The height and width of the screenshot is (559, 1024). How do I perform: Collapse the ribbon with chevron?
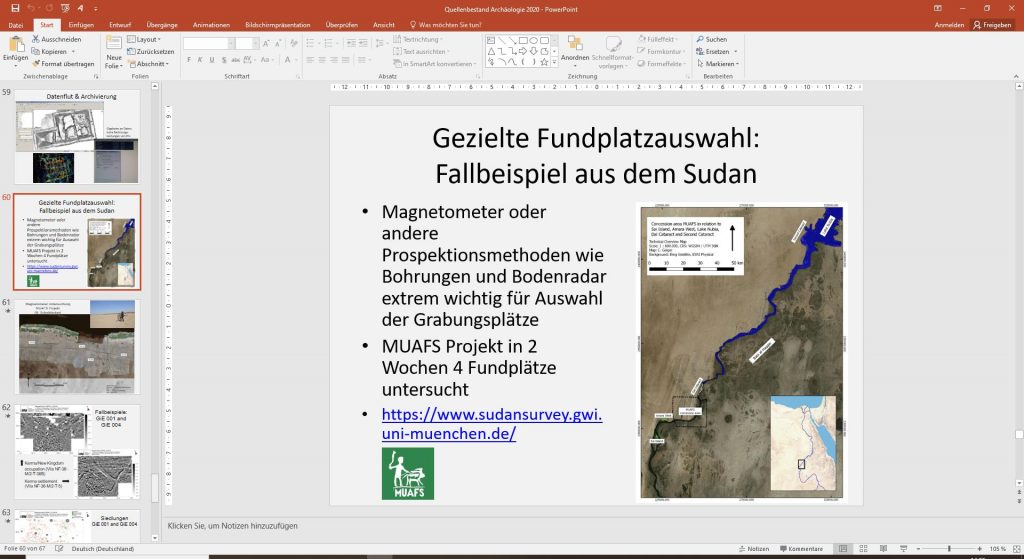click(x=1016, y=76)
